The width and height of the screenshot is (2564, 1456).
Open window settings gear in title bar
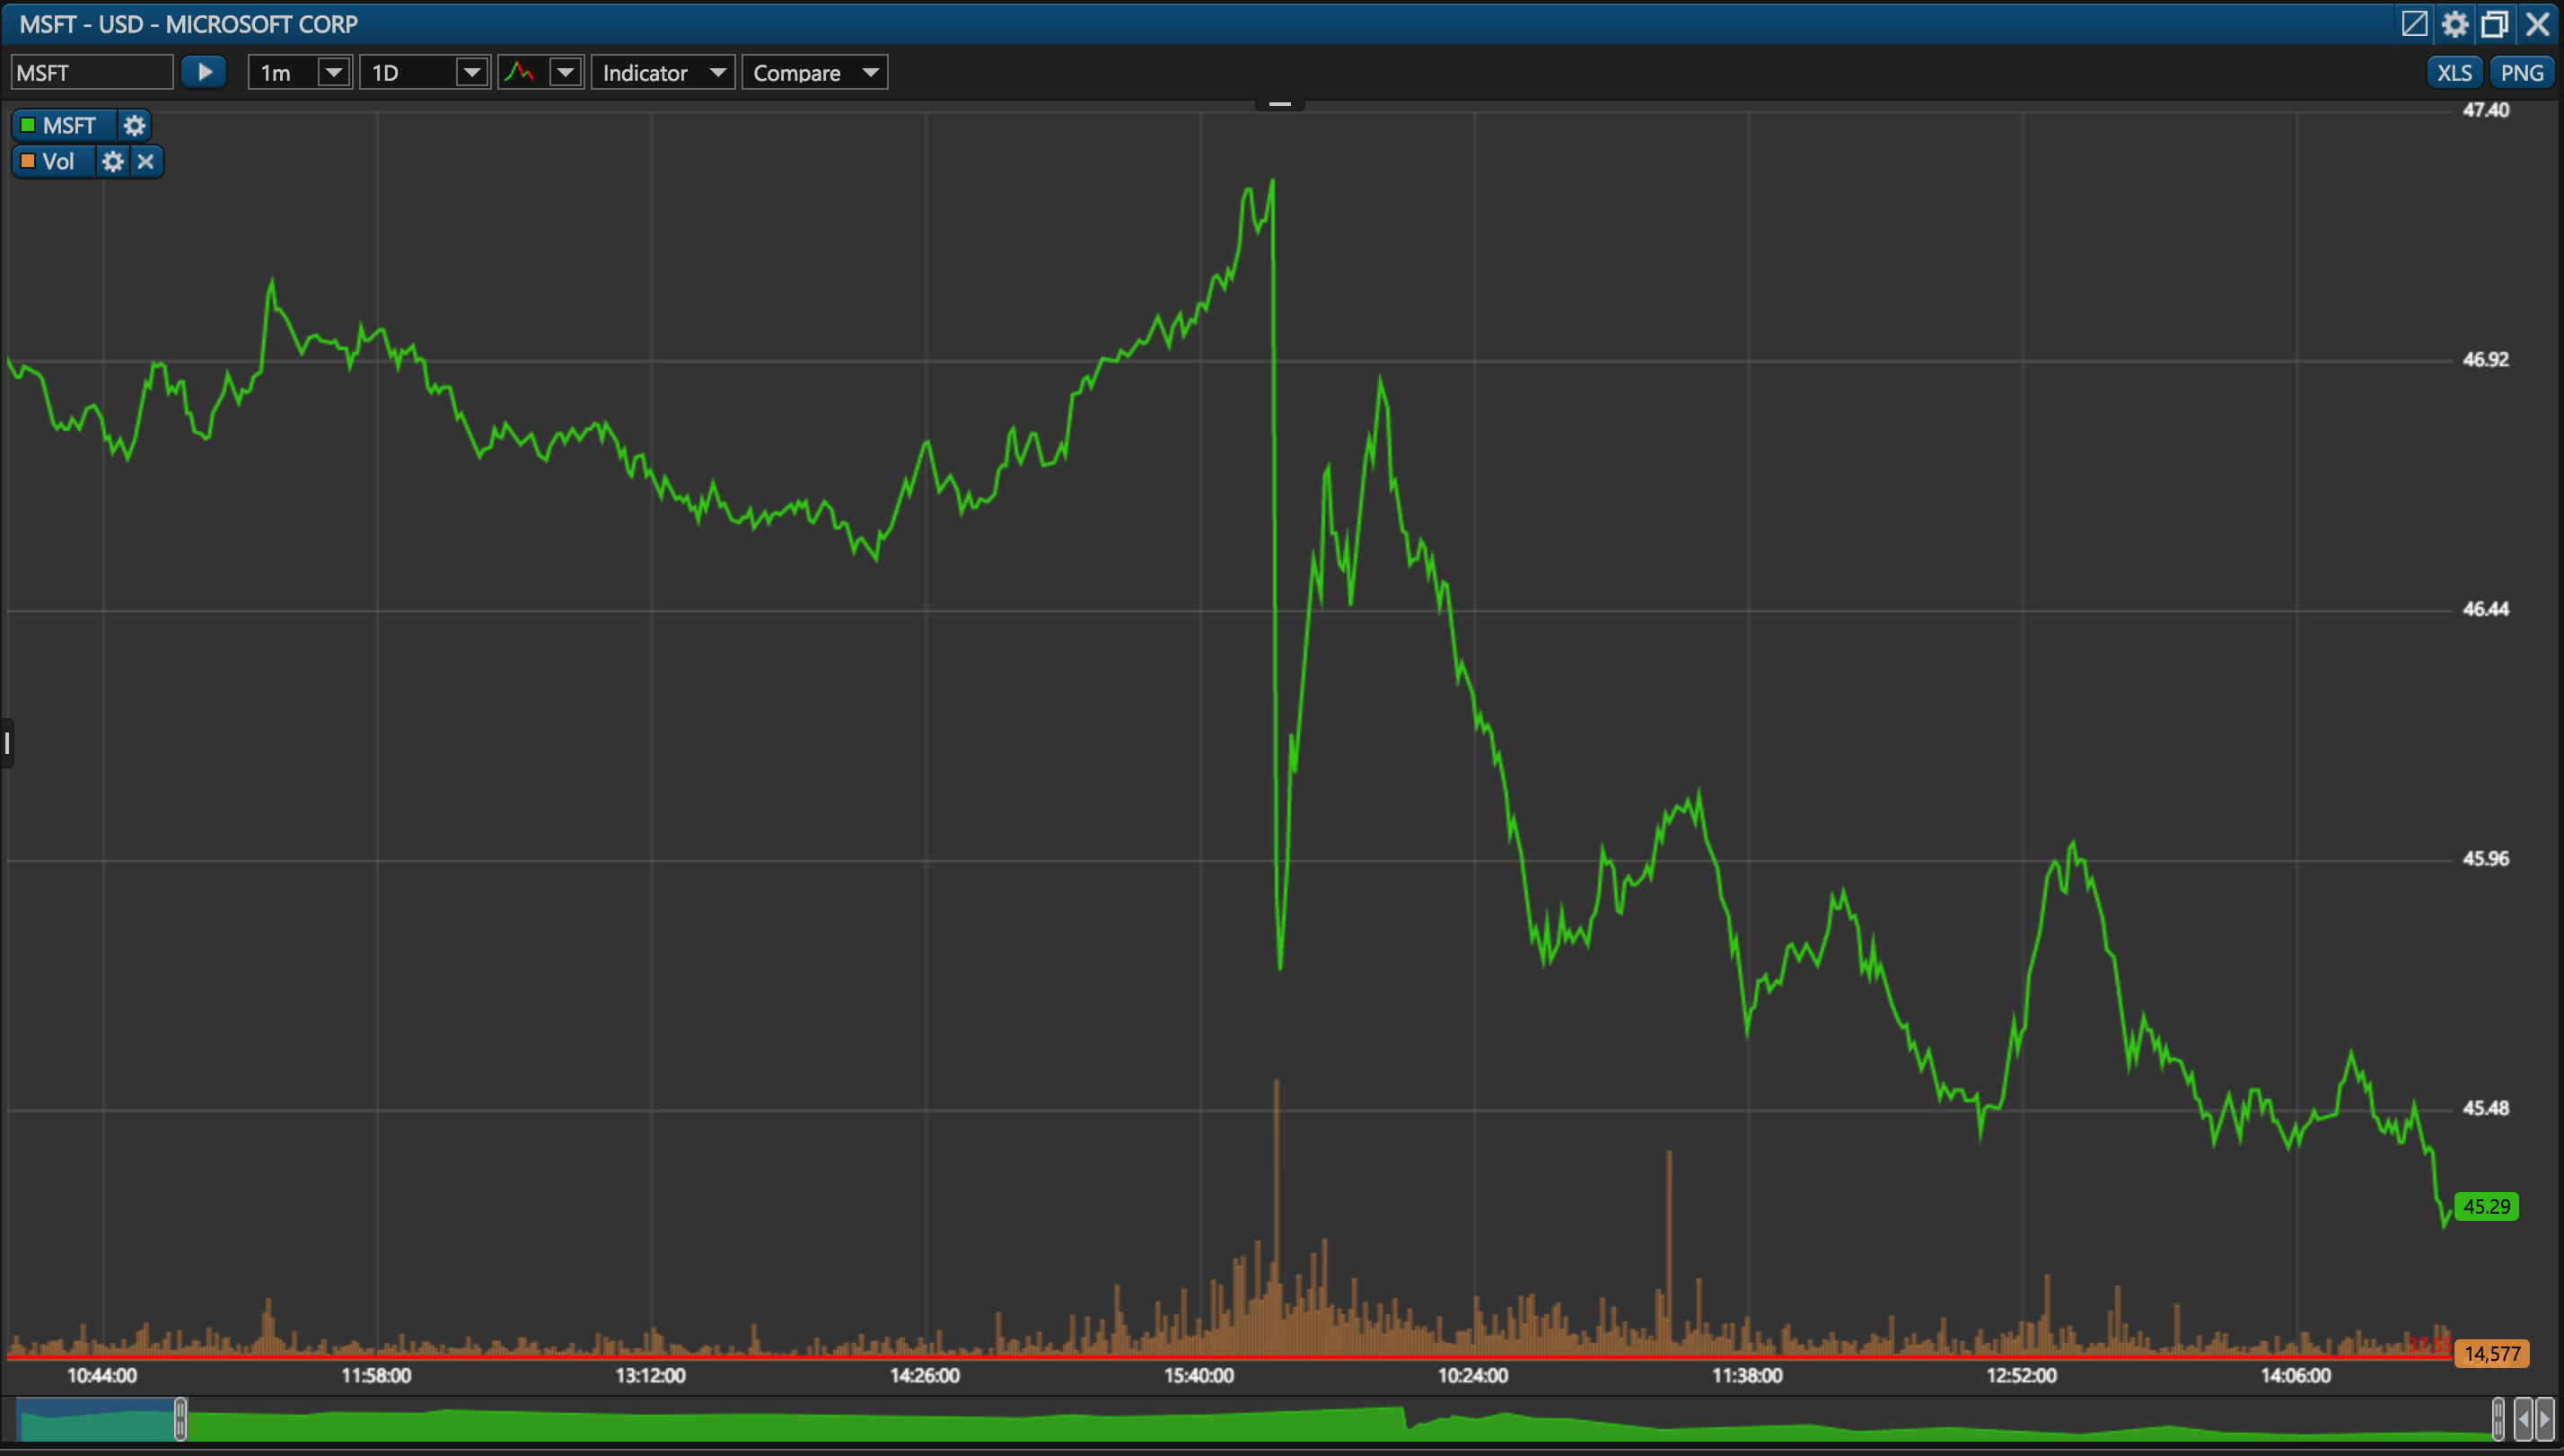coord(2455,23)
